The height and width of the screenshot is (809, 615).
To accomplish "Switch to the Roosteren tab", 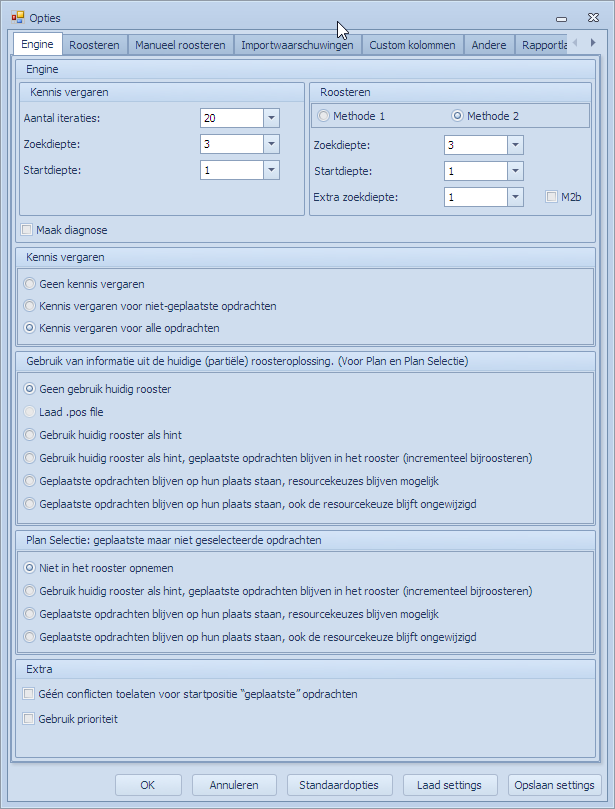I will click(x=94, y=45).
